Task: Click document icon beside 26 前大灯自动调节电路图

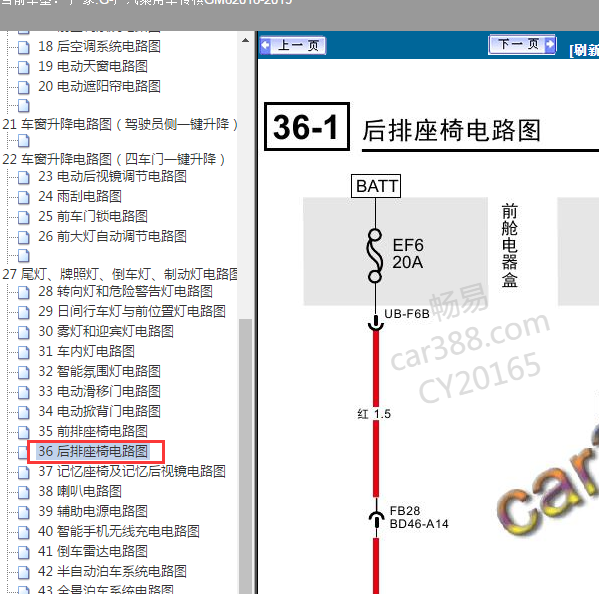Action: (x=24, y=237)
